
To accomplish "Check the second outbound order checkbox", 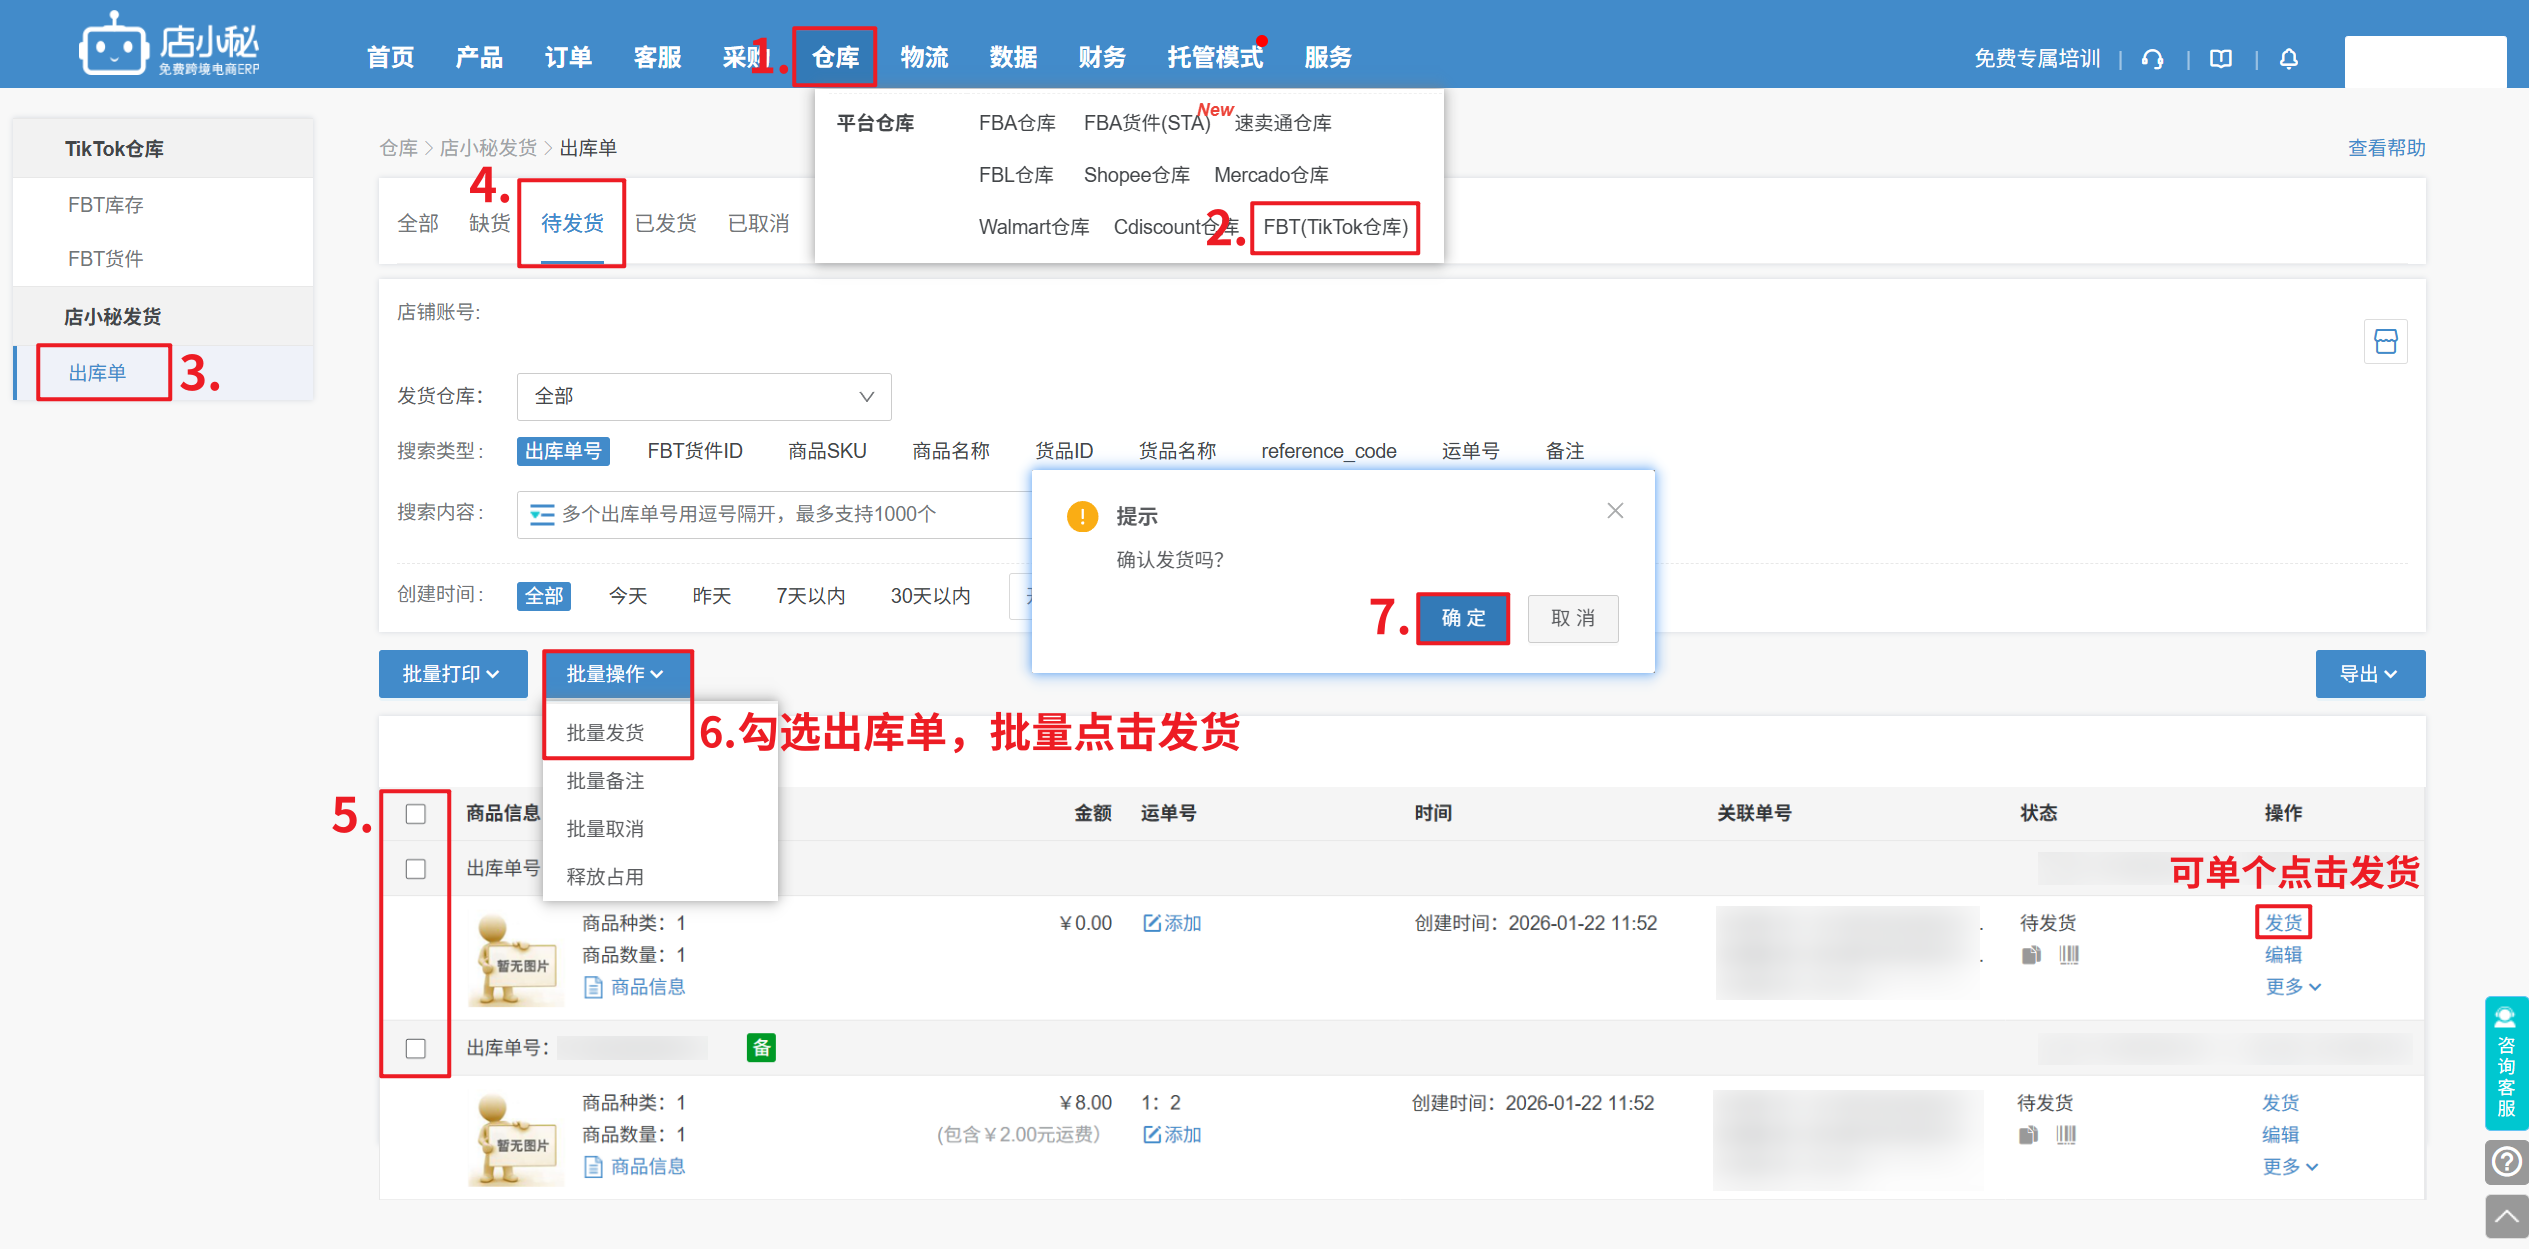I will tap(416, 1048).
